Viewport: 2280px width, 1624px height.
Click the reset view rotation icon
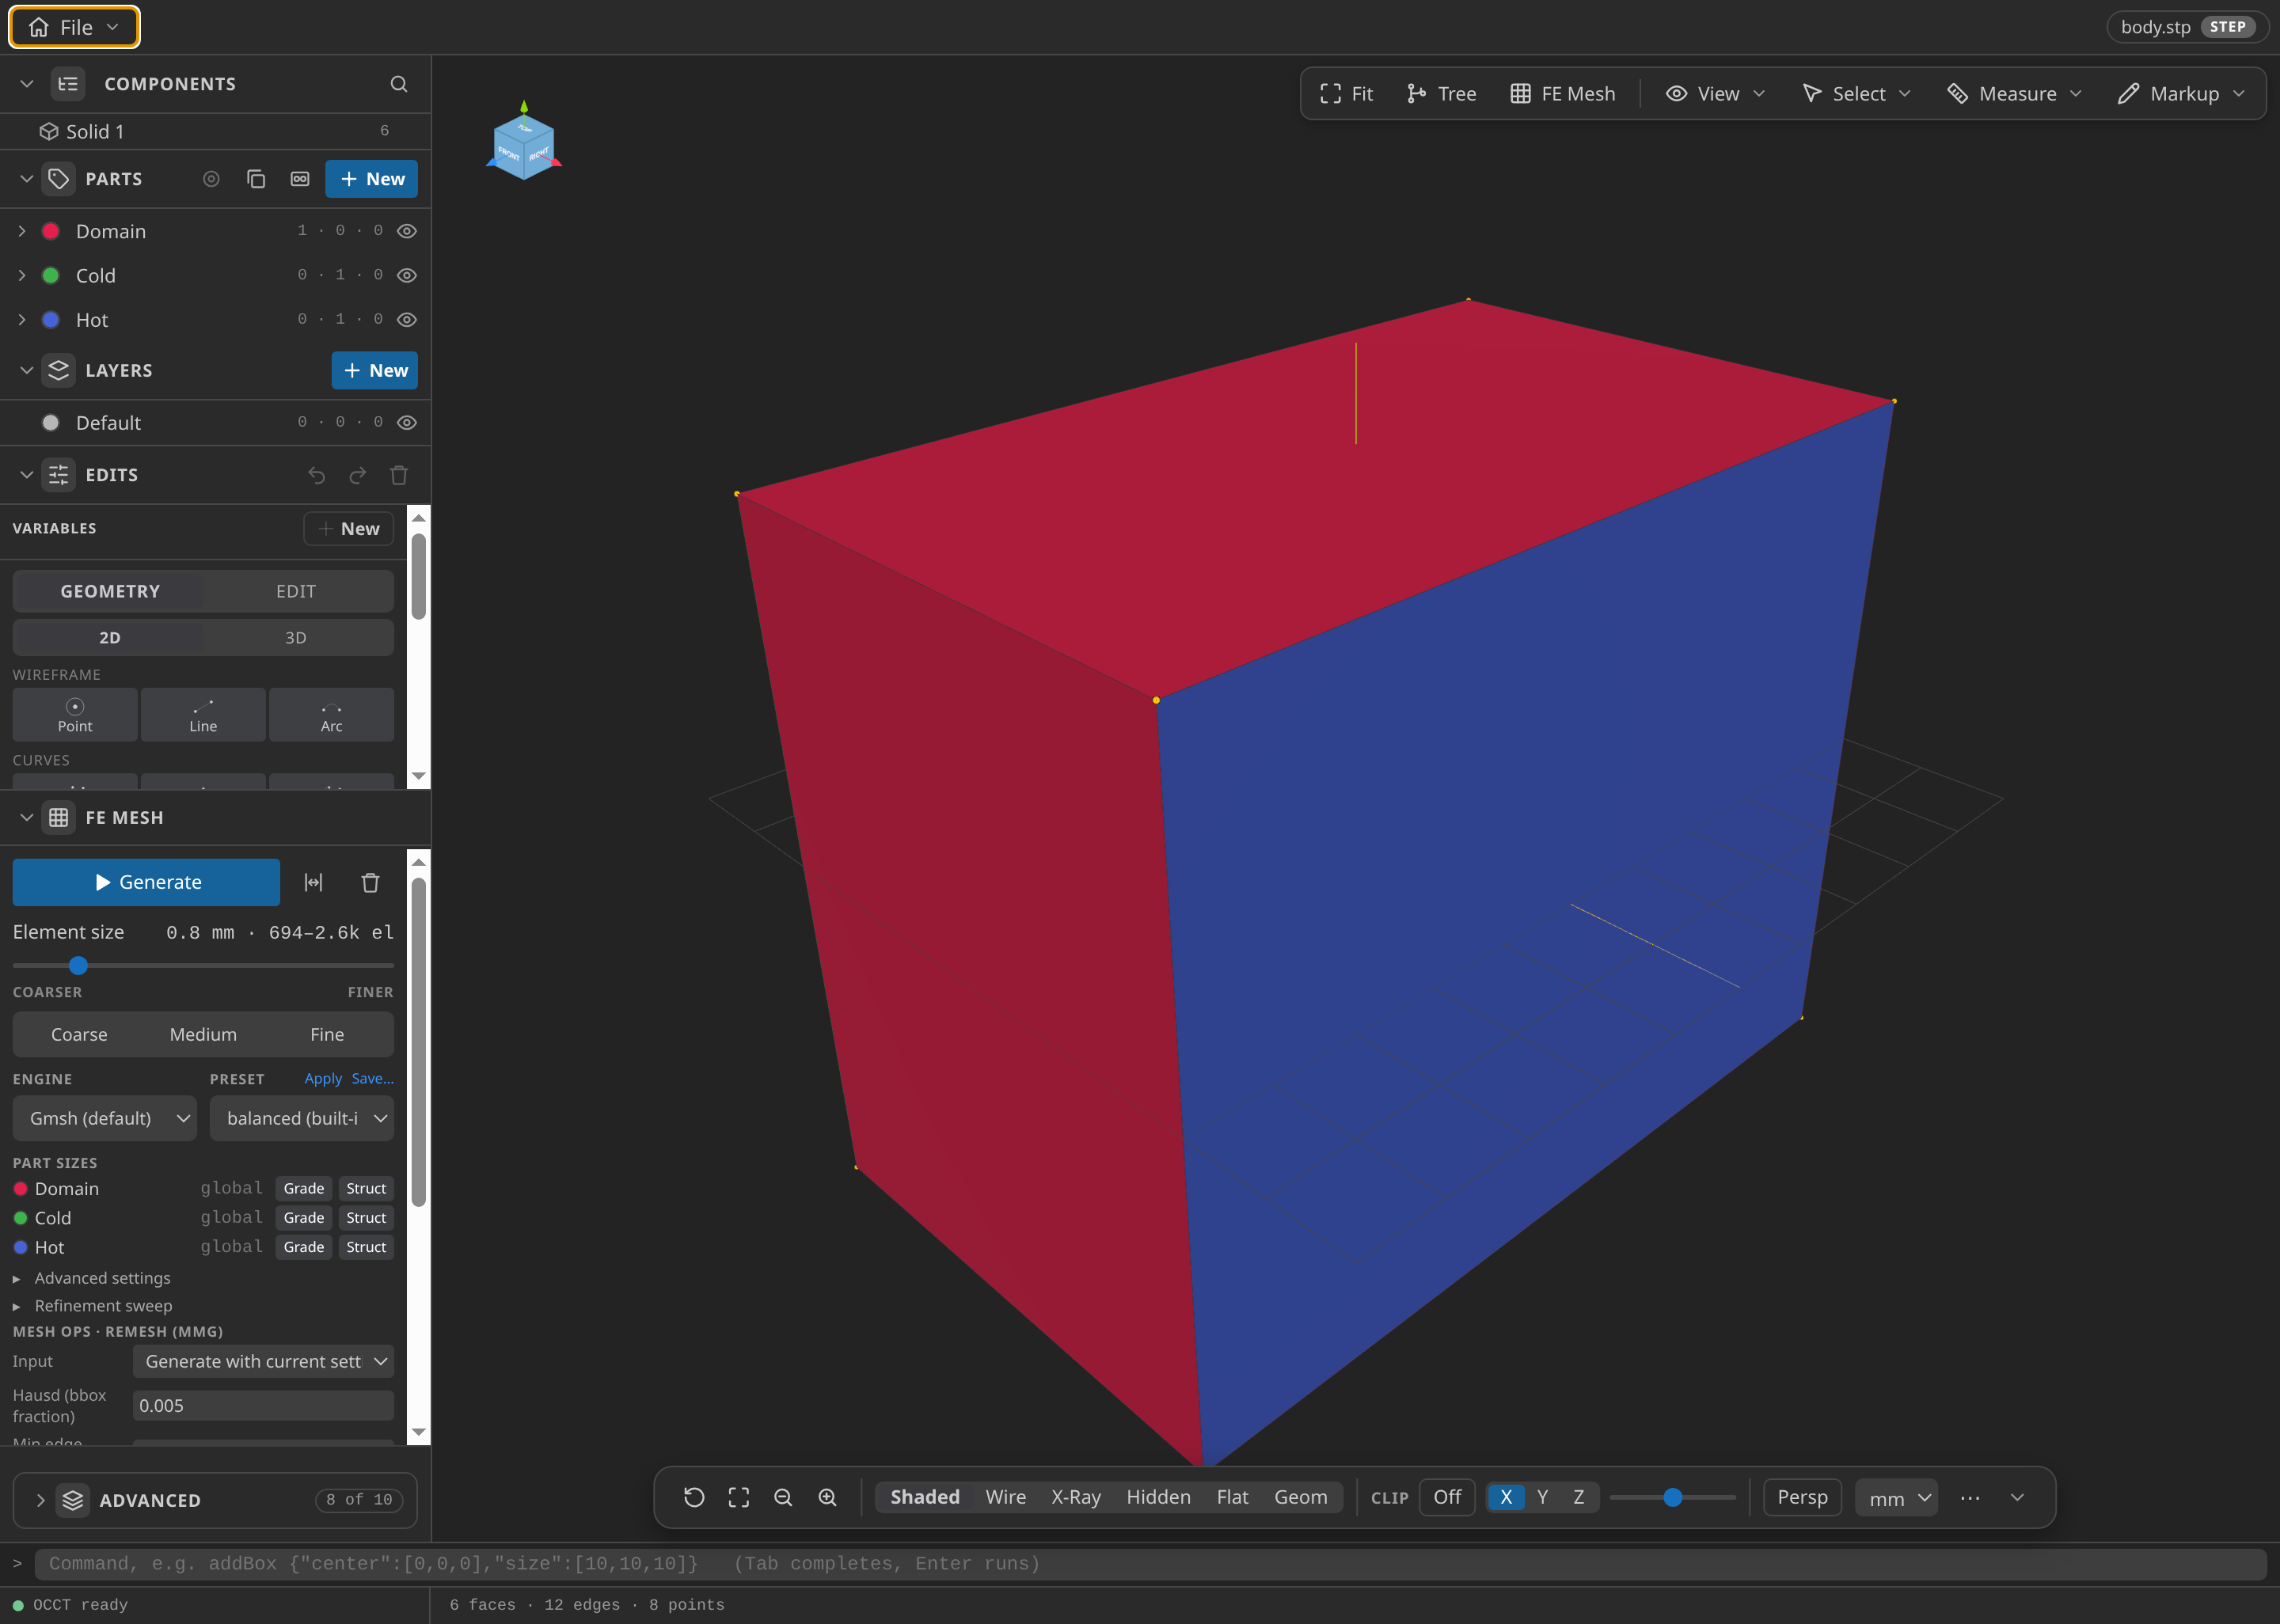click(694, 1497)
